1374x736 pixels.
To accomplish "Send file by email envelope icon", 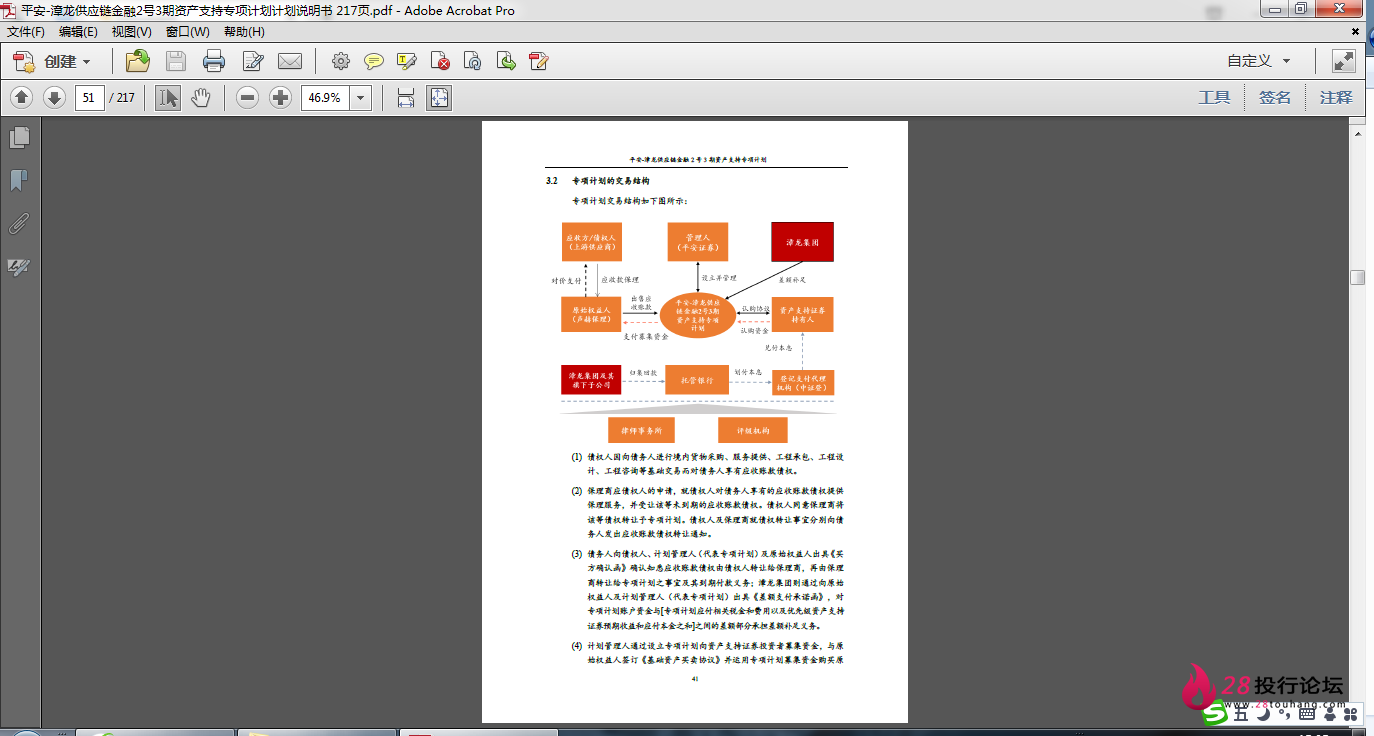I will 290,62.
